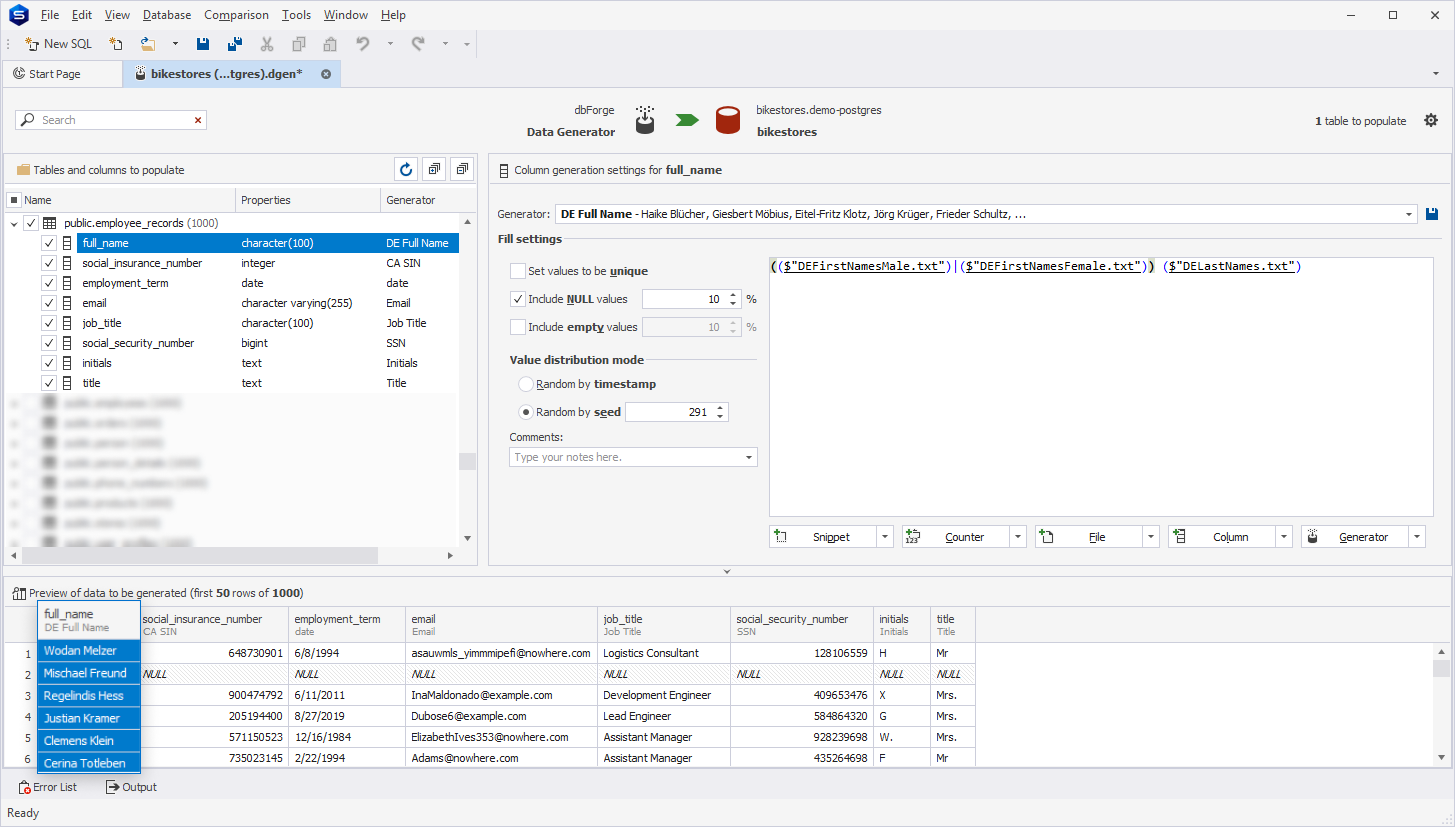Open the Error List panel
This screenshot has width=1455, height=827.
48,787
